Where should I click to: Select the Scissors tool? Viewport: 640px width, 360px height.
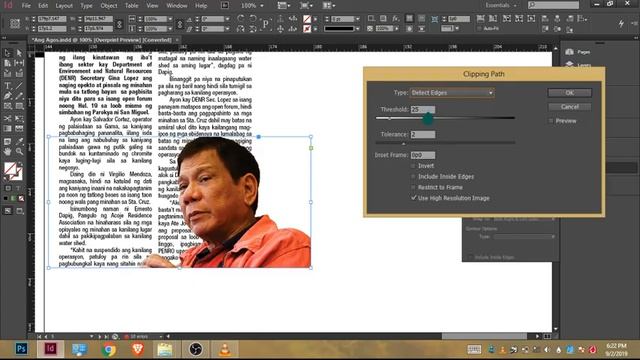(x=7, y=118)
